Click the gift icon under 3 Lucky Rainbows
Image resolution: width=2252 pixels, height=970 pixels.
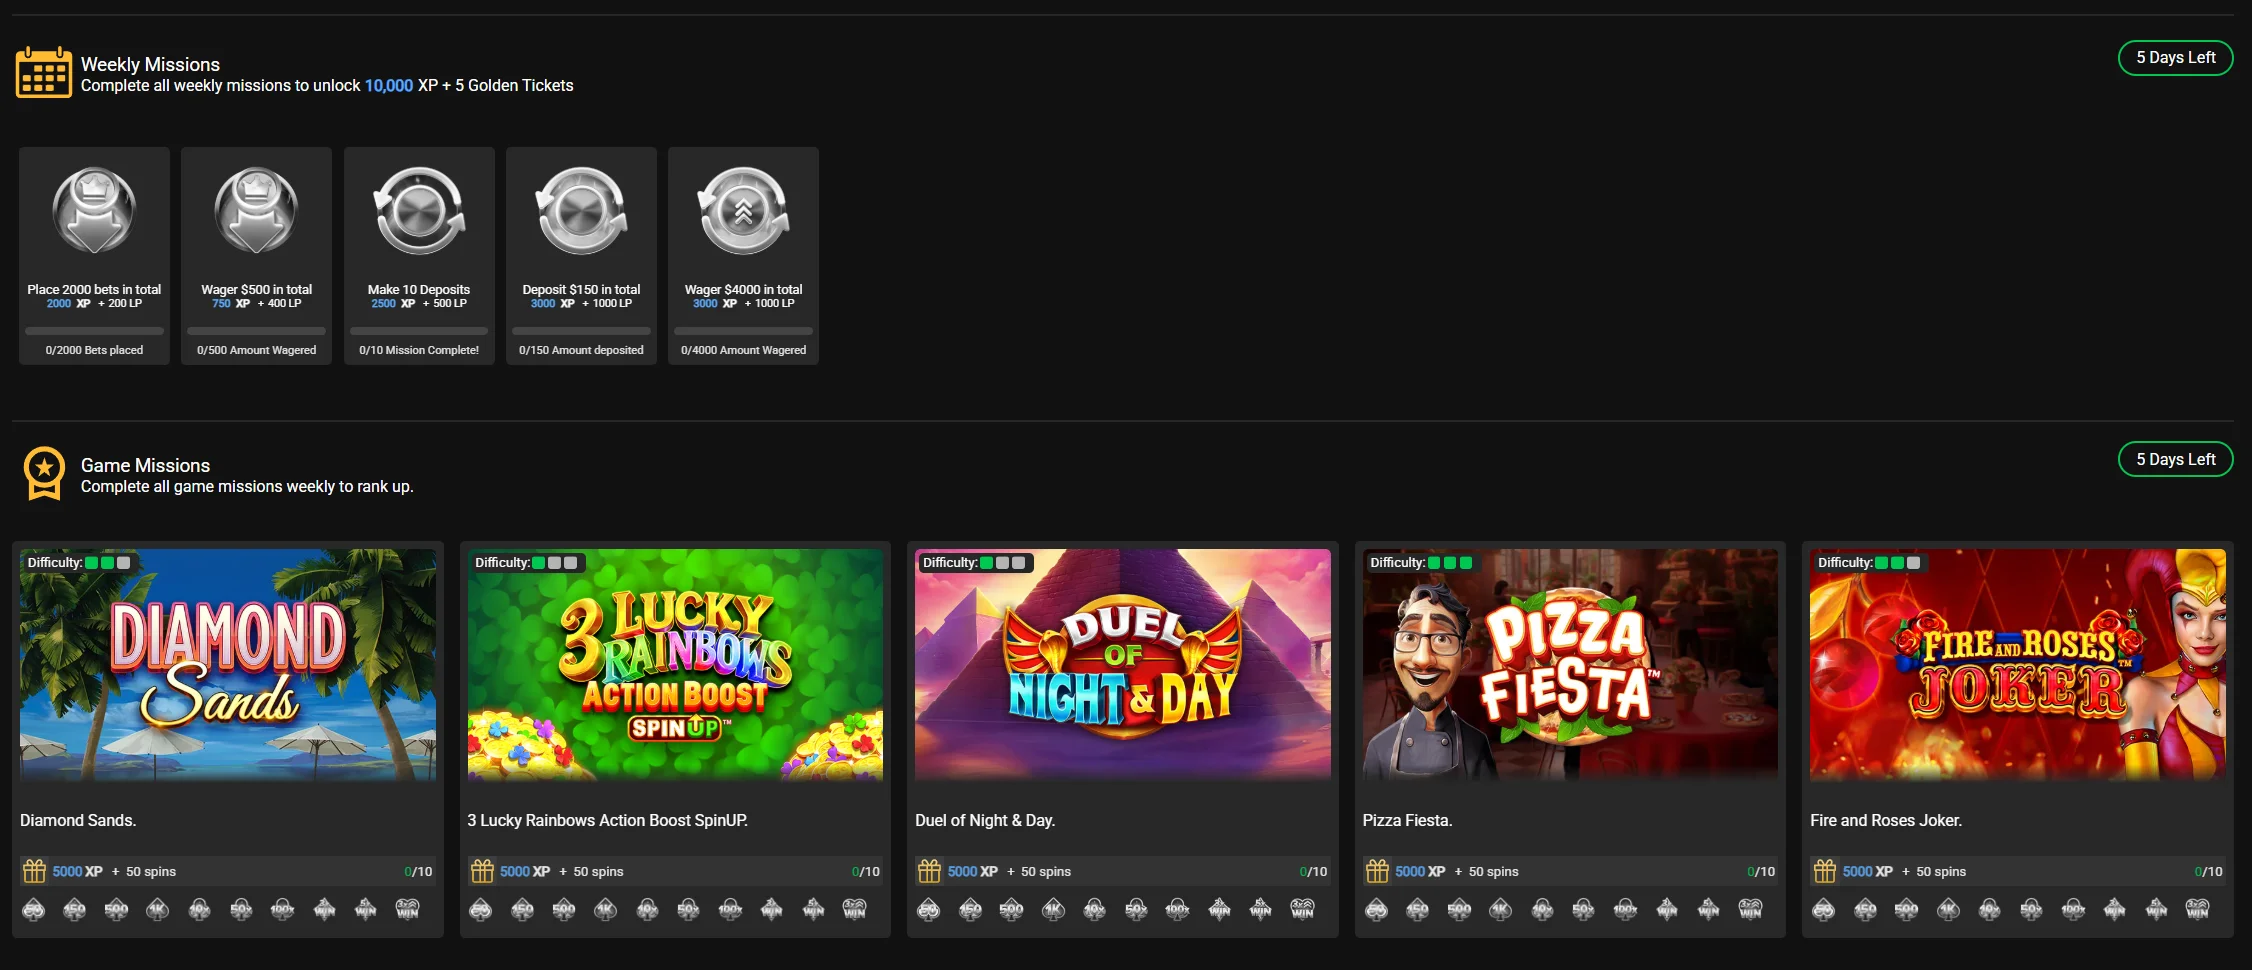[482, 871]
